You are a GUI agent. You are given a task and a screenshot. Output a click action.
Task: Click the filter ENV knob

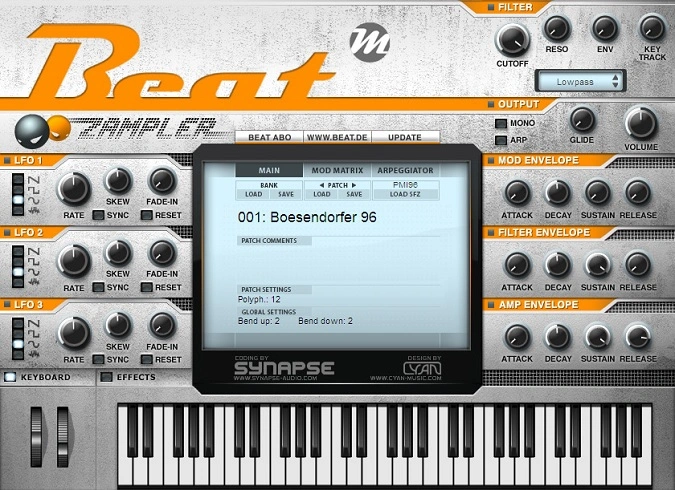[x=605, y=29]
